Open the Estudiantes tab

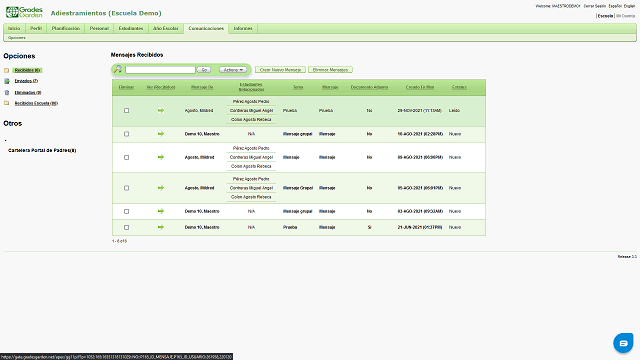131,28
